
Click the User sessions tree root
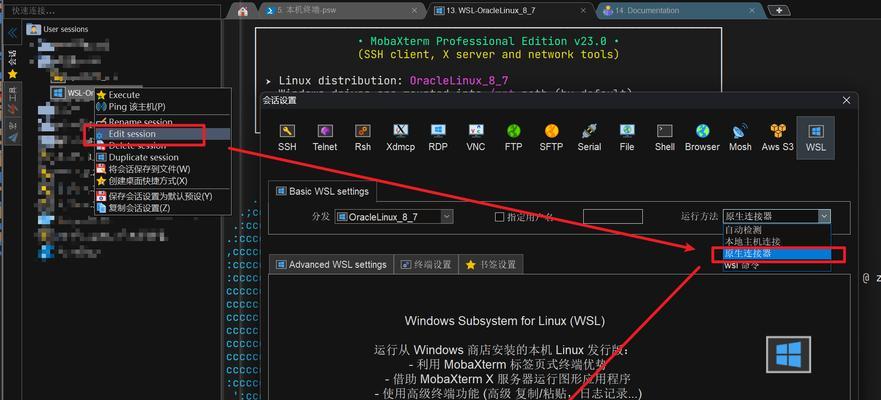(58, 29)
